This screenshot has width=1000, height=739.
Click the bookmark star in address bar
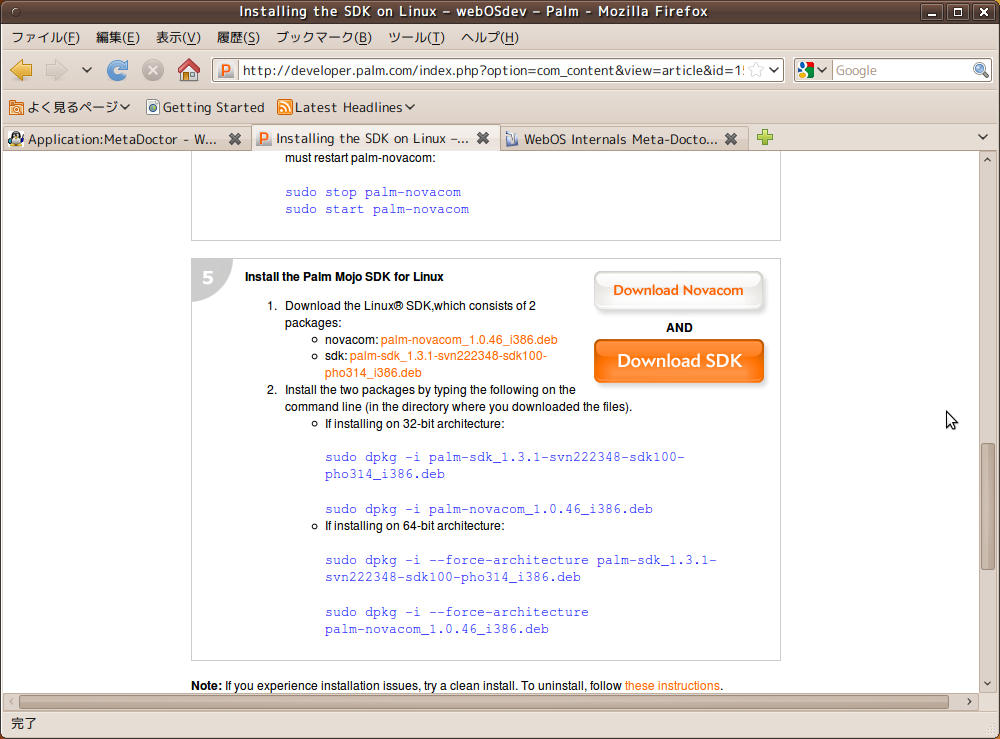(x=757, y=70)
